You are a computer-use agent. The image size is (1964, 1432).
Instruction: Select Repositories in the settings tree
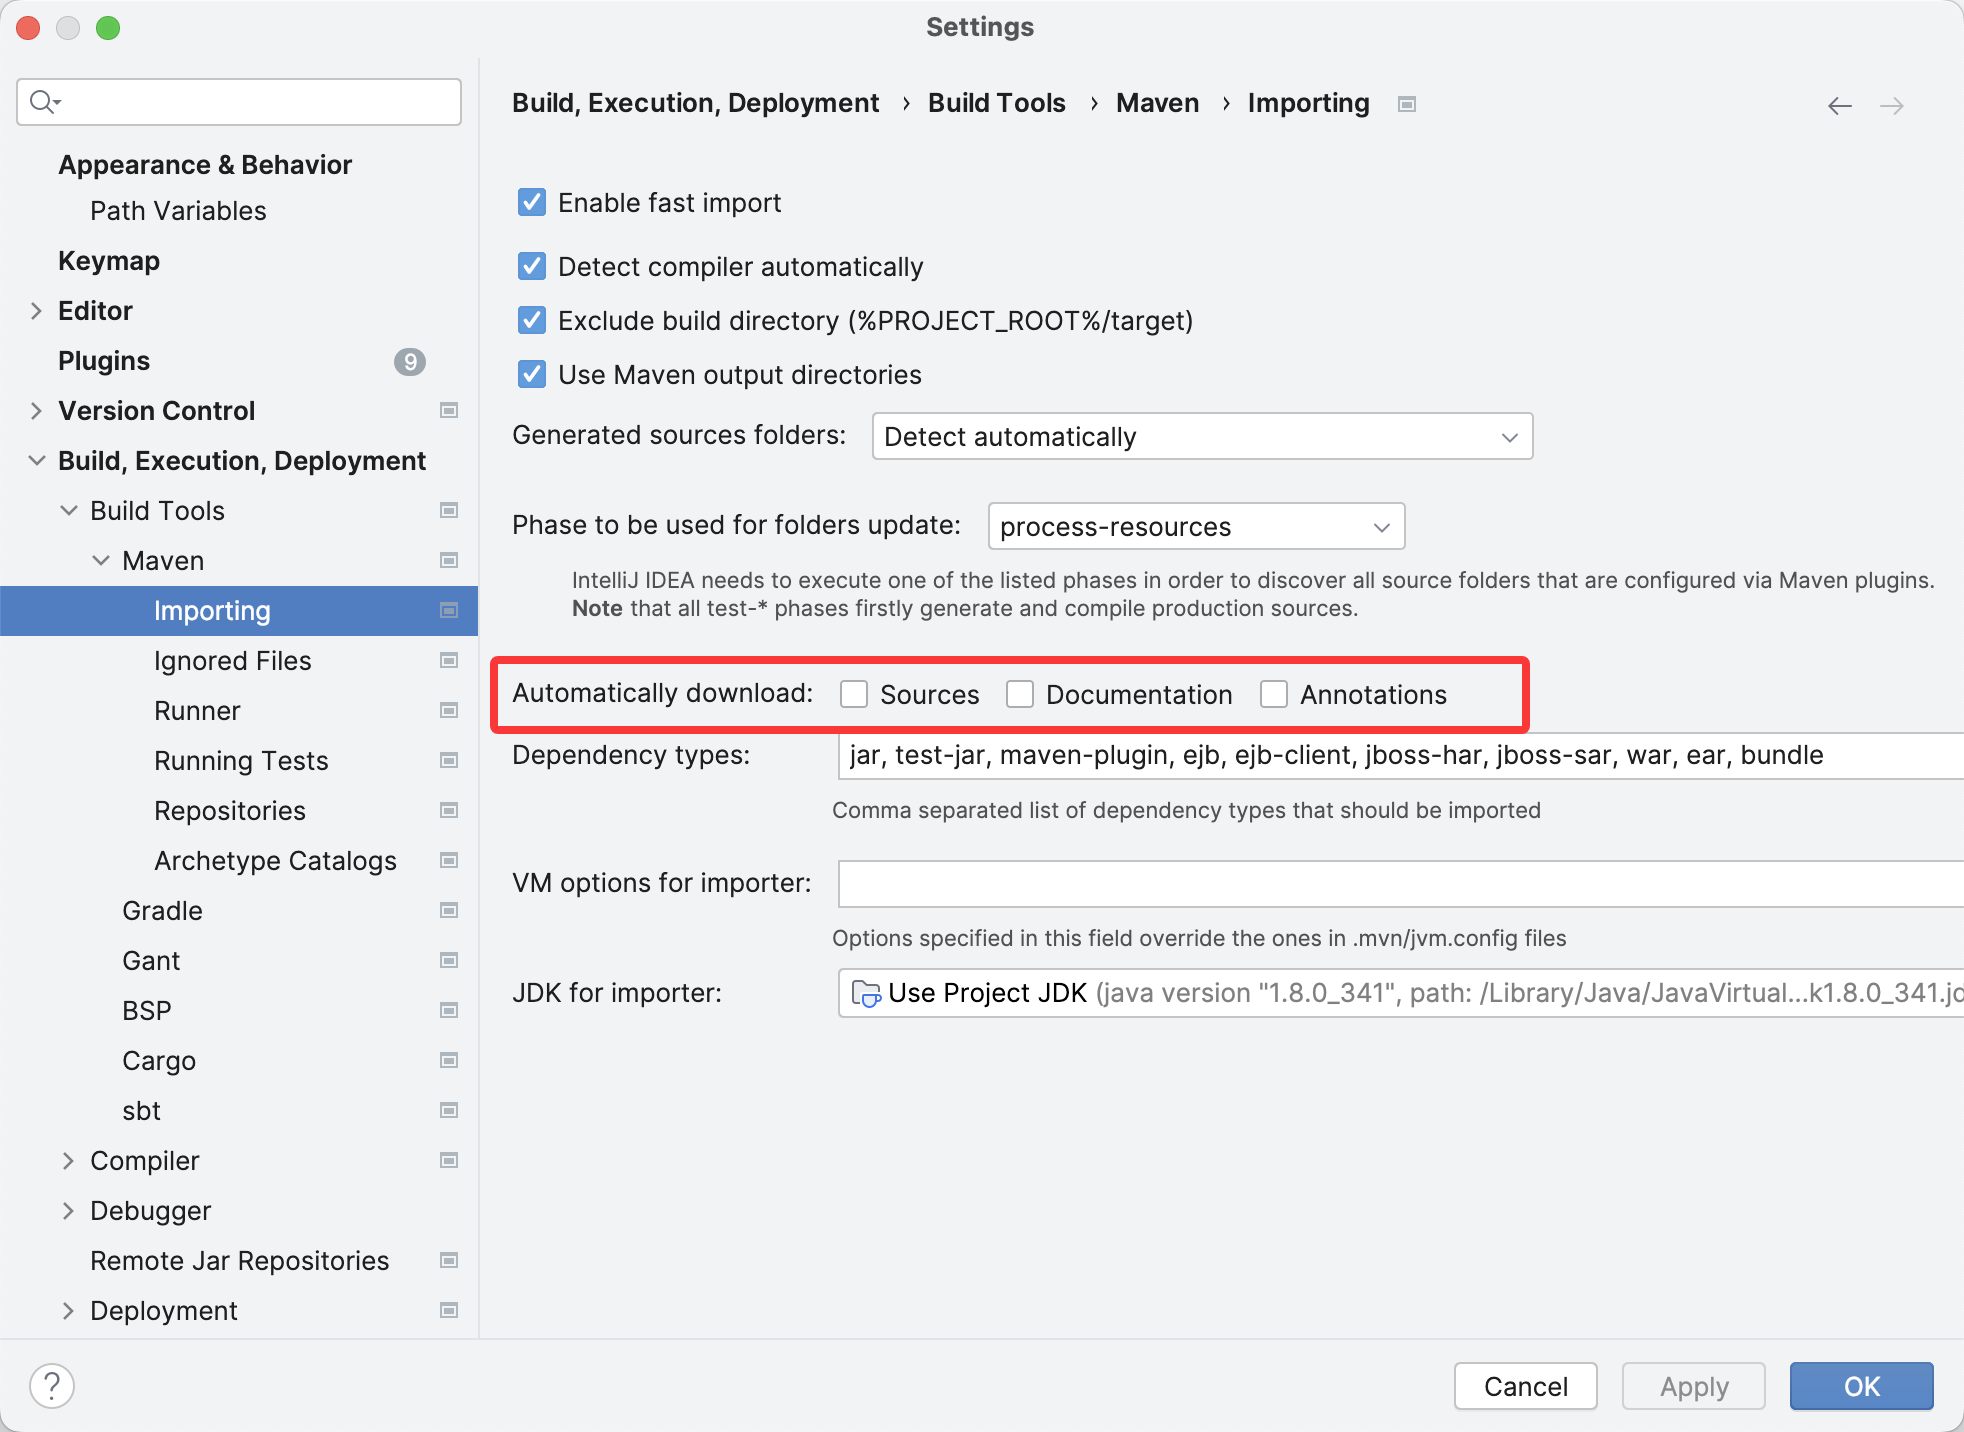tap(230, 811)
